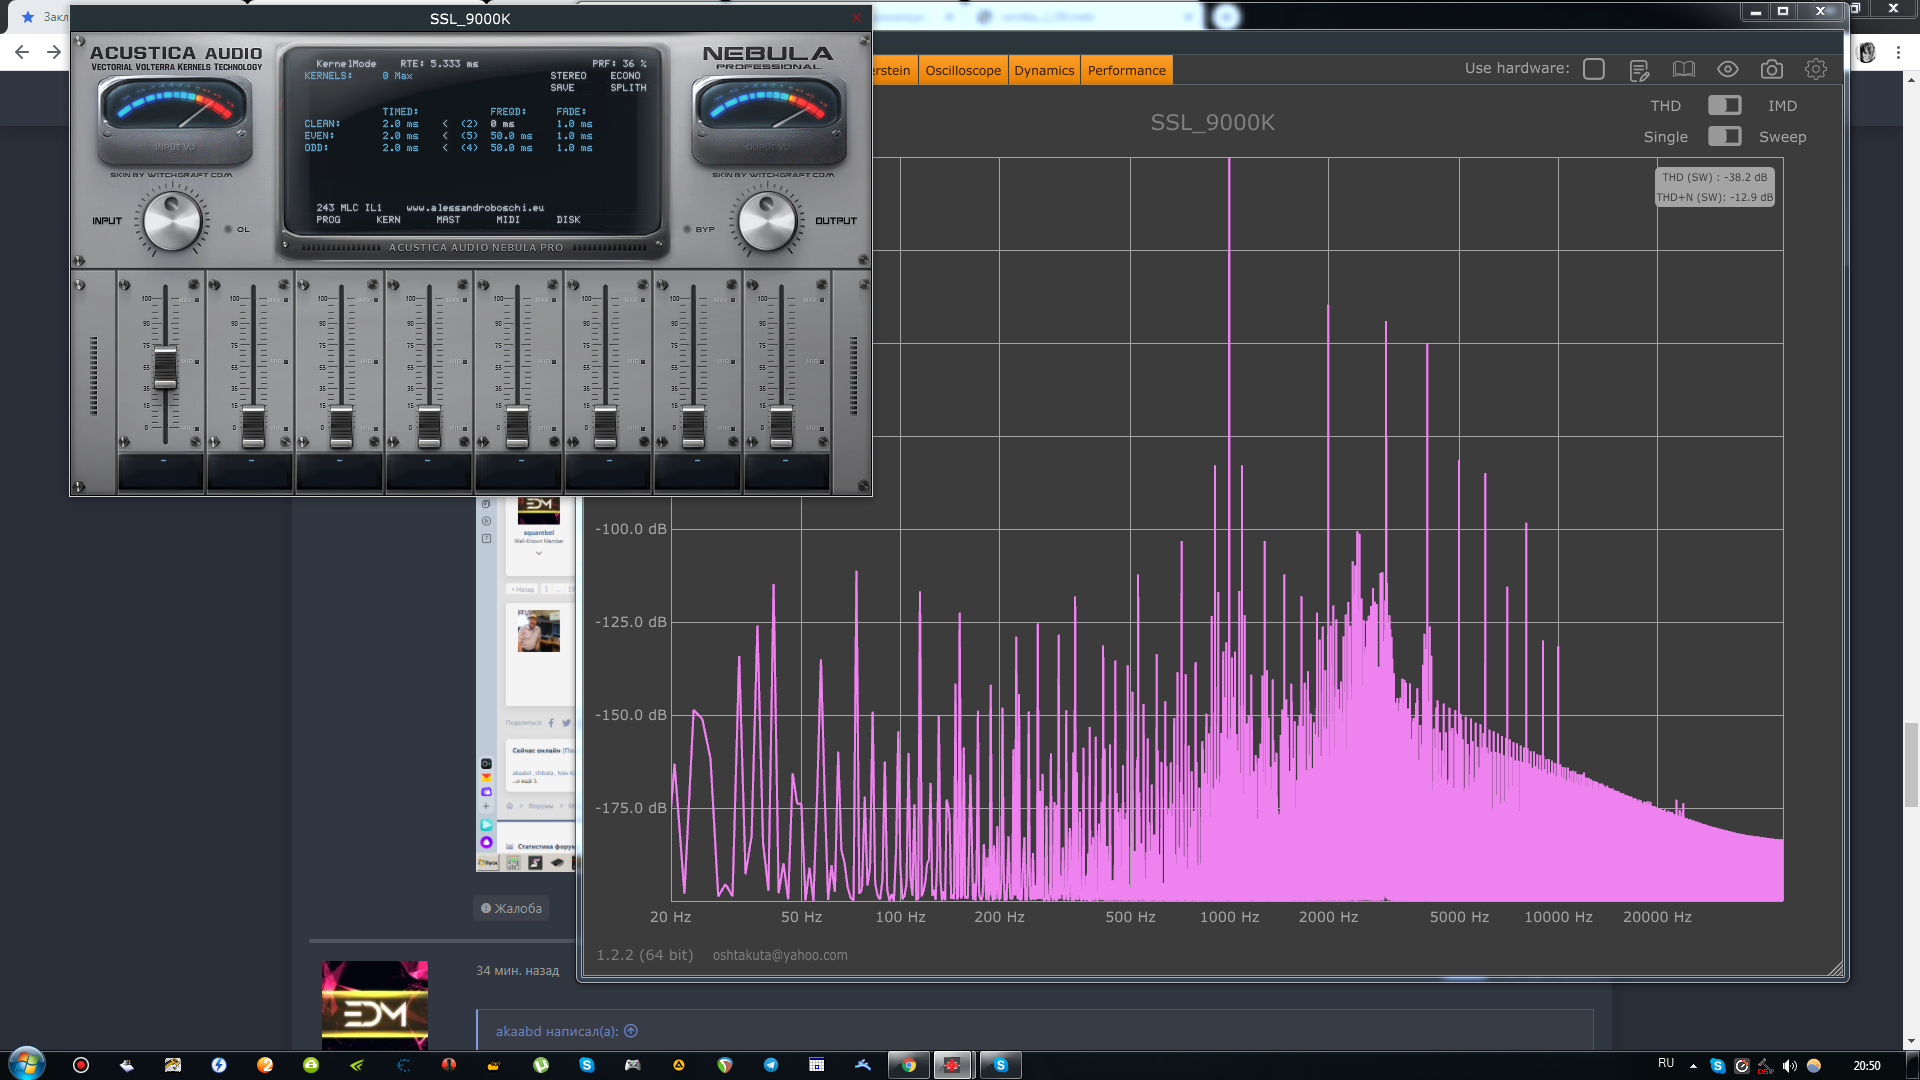
Task: Click the KERNELS 0 Max value
Action: point(397,76)
